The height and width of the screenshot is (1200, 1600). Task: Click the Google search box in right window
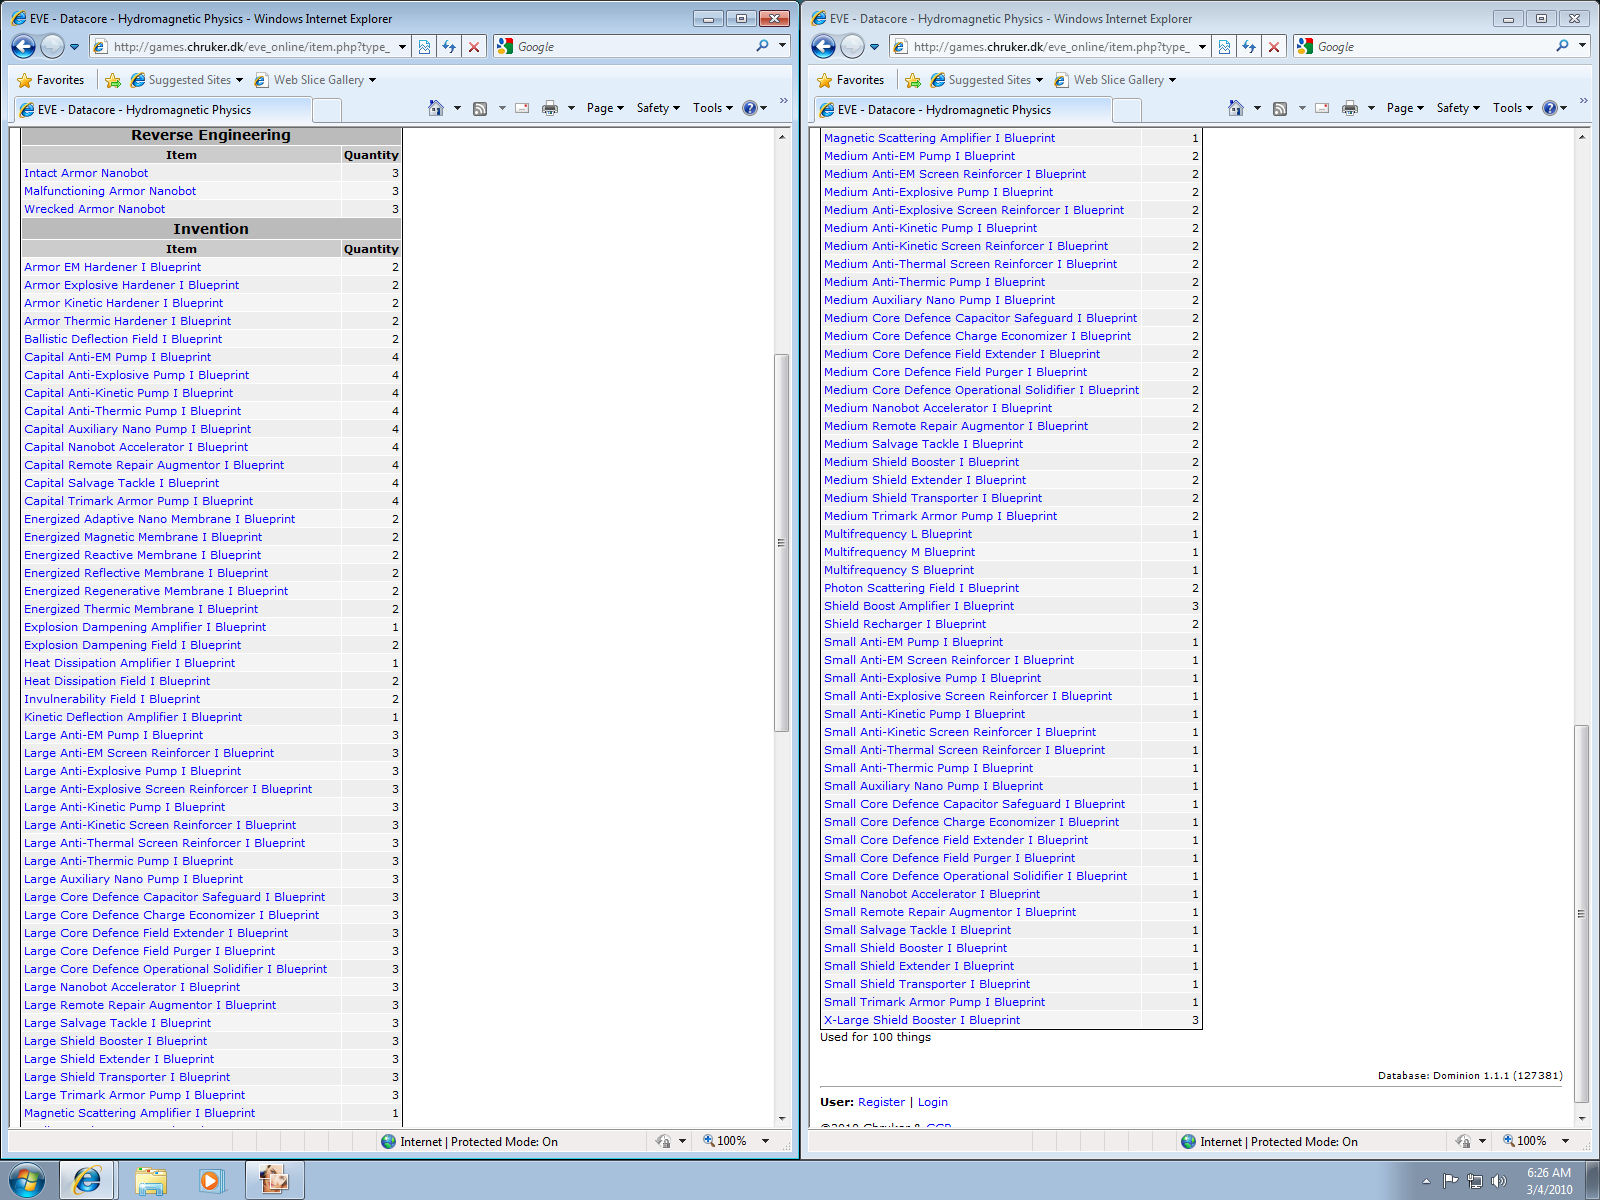click(x=1434, y=46)
